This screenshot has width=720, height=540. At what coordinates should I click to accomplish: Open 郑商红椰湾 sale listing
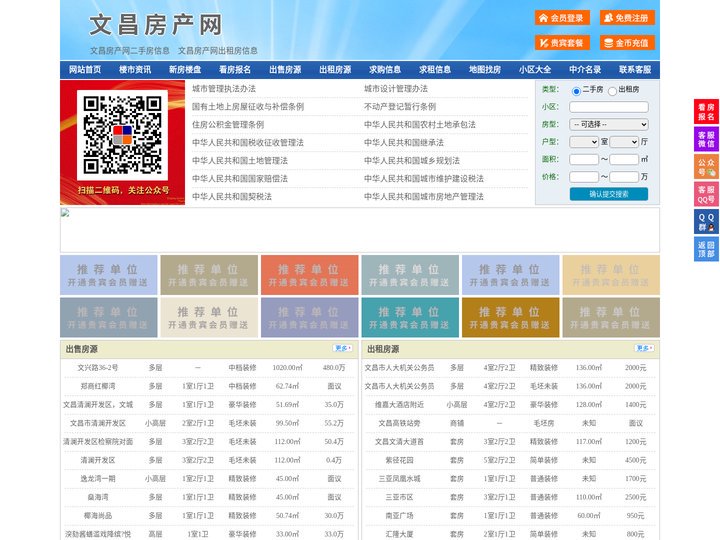coord(98,386)
